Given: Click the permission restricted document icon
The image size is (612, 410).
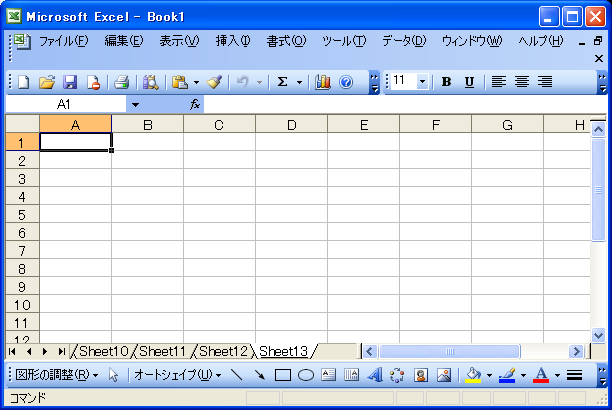Looking at the screenshot, I should point(93,82).
